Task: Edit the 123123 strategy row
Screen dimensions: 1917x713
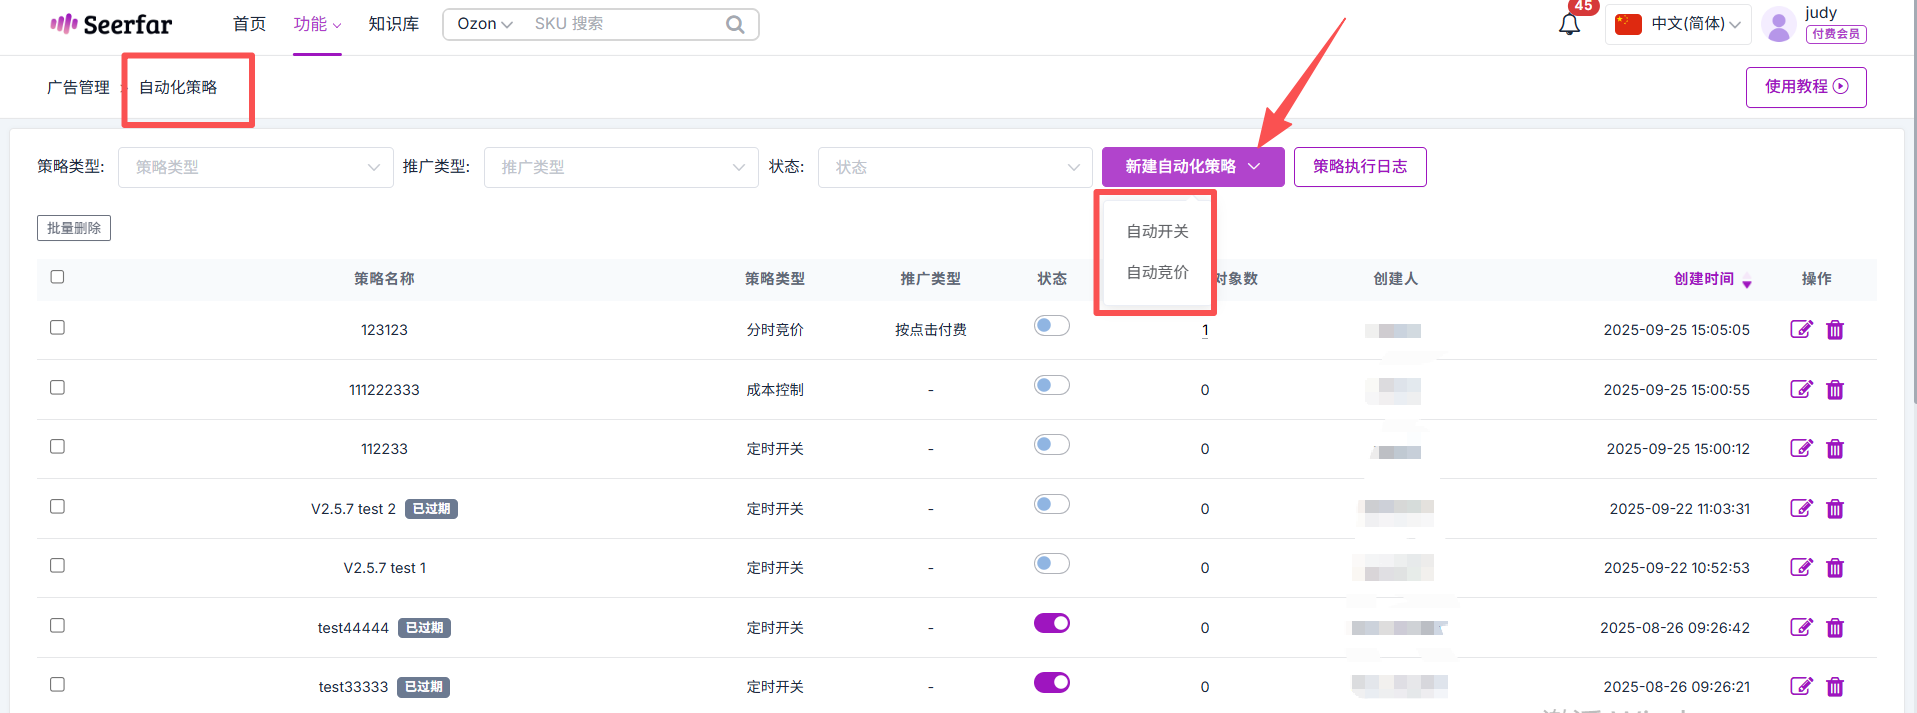Action: coord(1800,330)
